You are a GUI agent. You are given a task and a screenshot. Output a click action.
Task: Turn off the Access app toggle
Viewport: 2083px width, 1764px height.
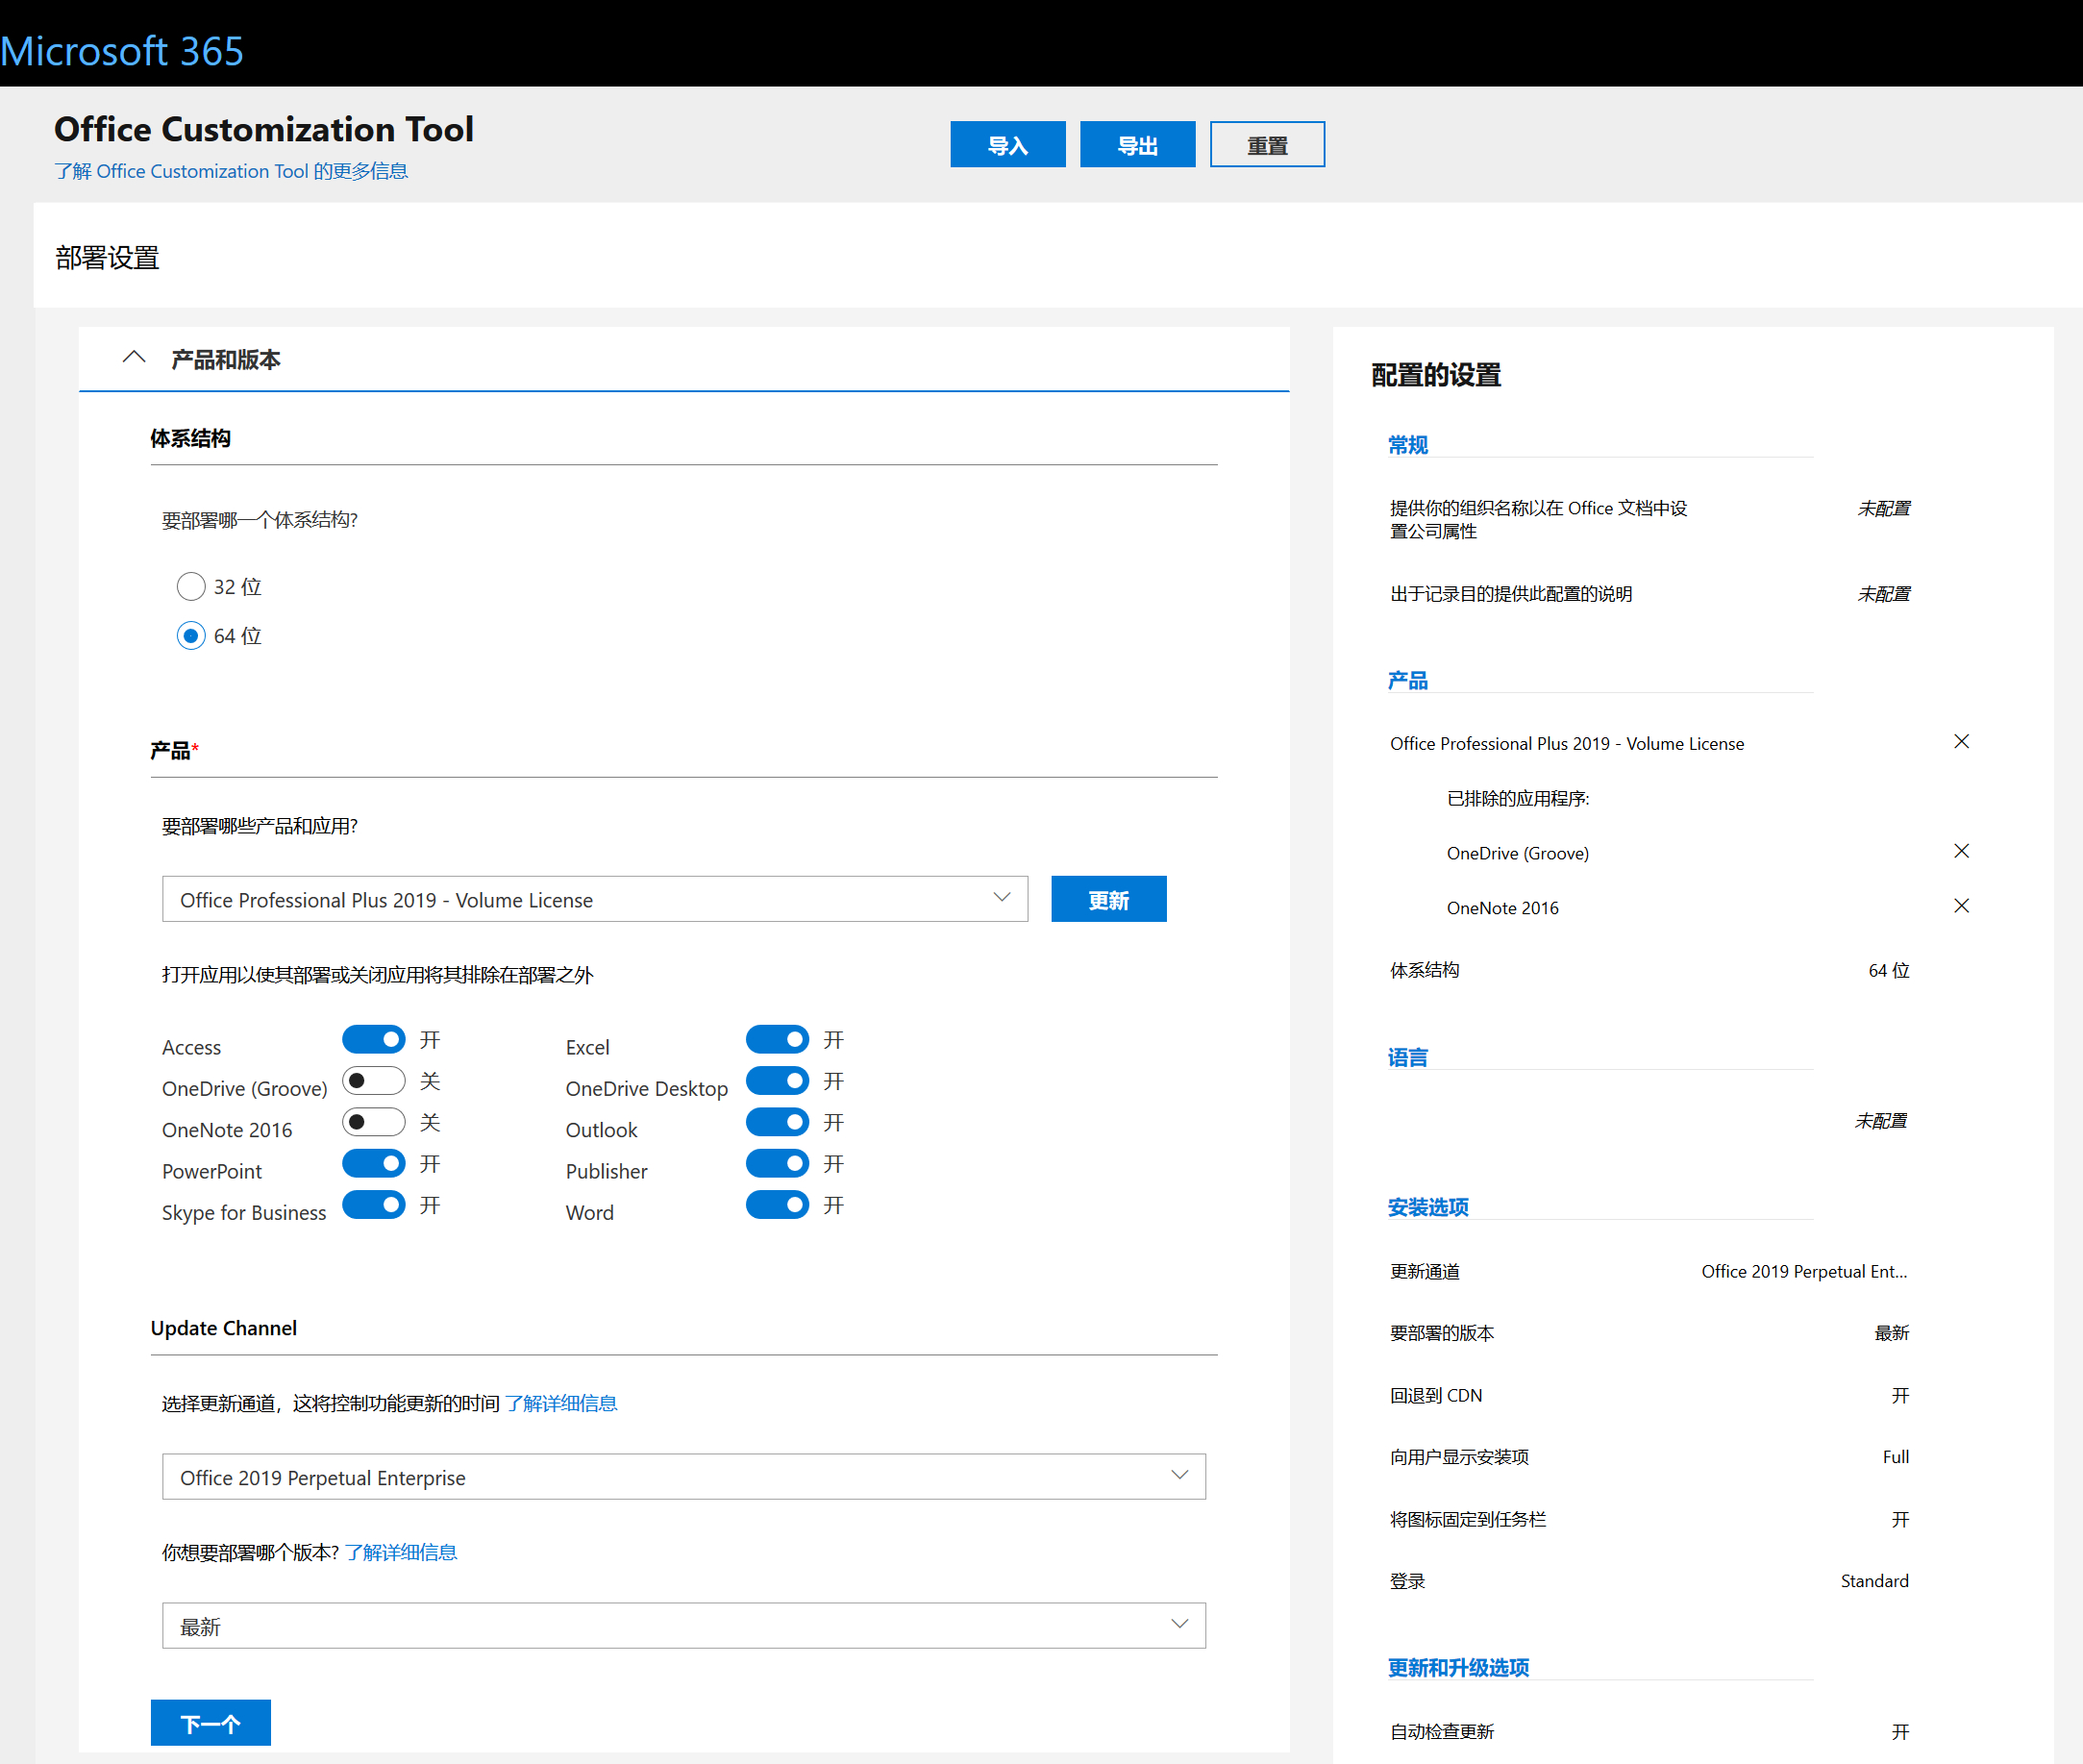pyautogui.click(x=373, y=1039)
